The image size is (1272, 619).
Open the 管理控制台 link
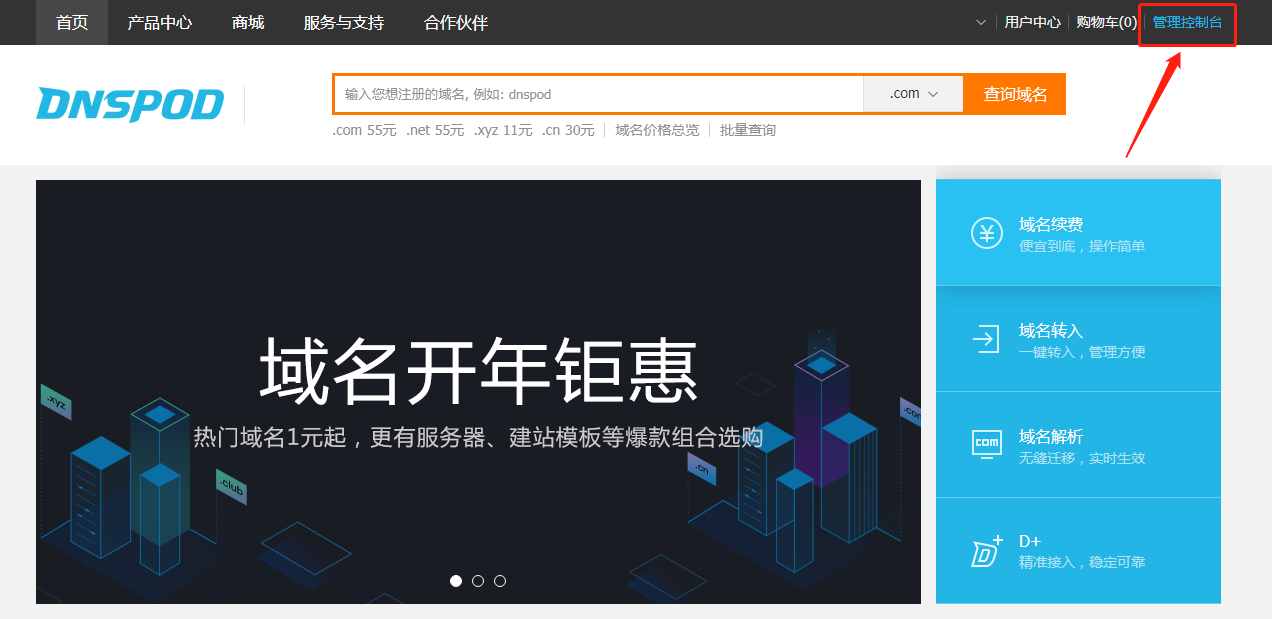tap(1187, 22)
